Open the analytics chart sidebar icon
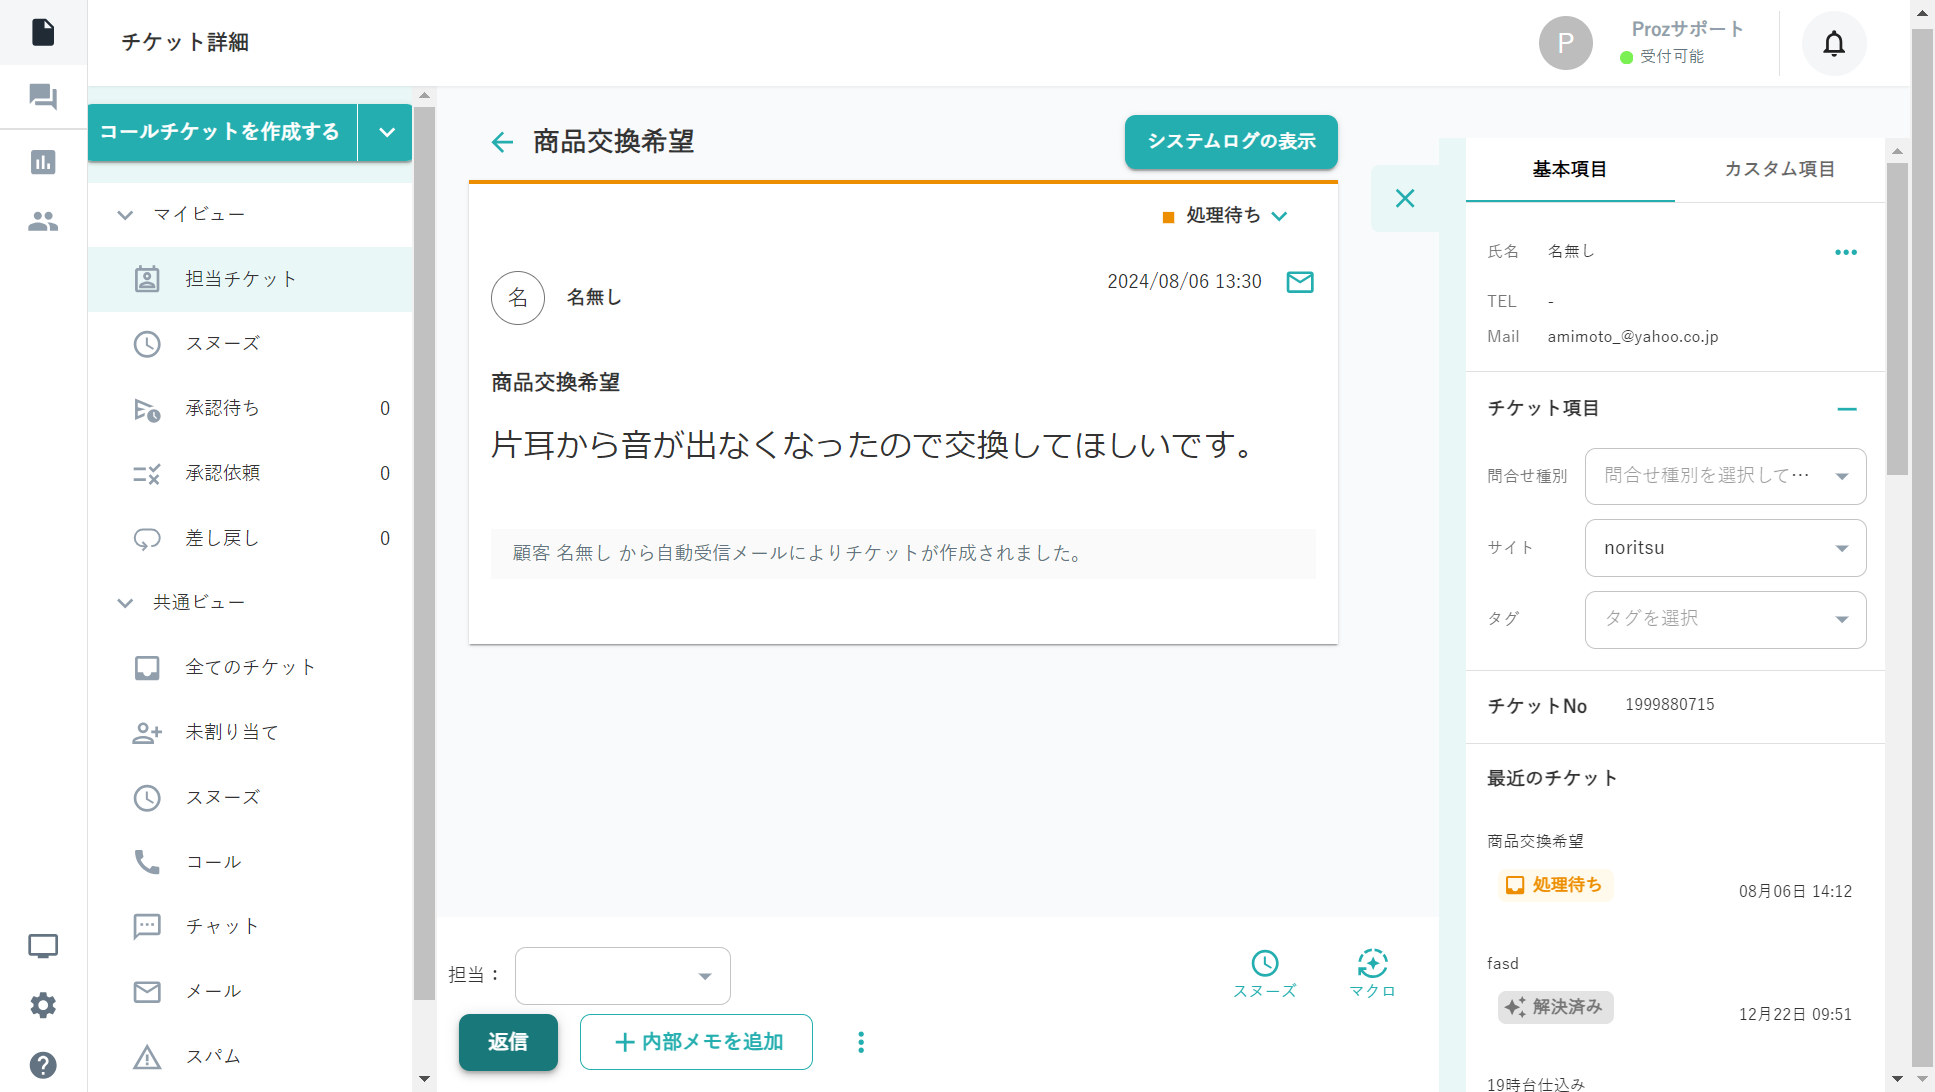This screenshot has width=1935, height=1092. tap(43, 162)
